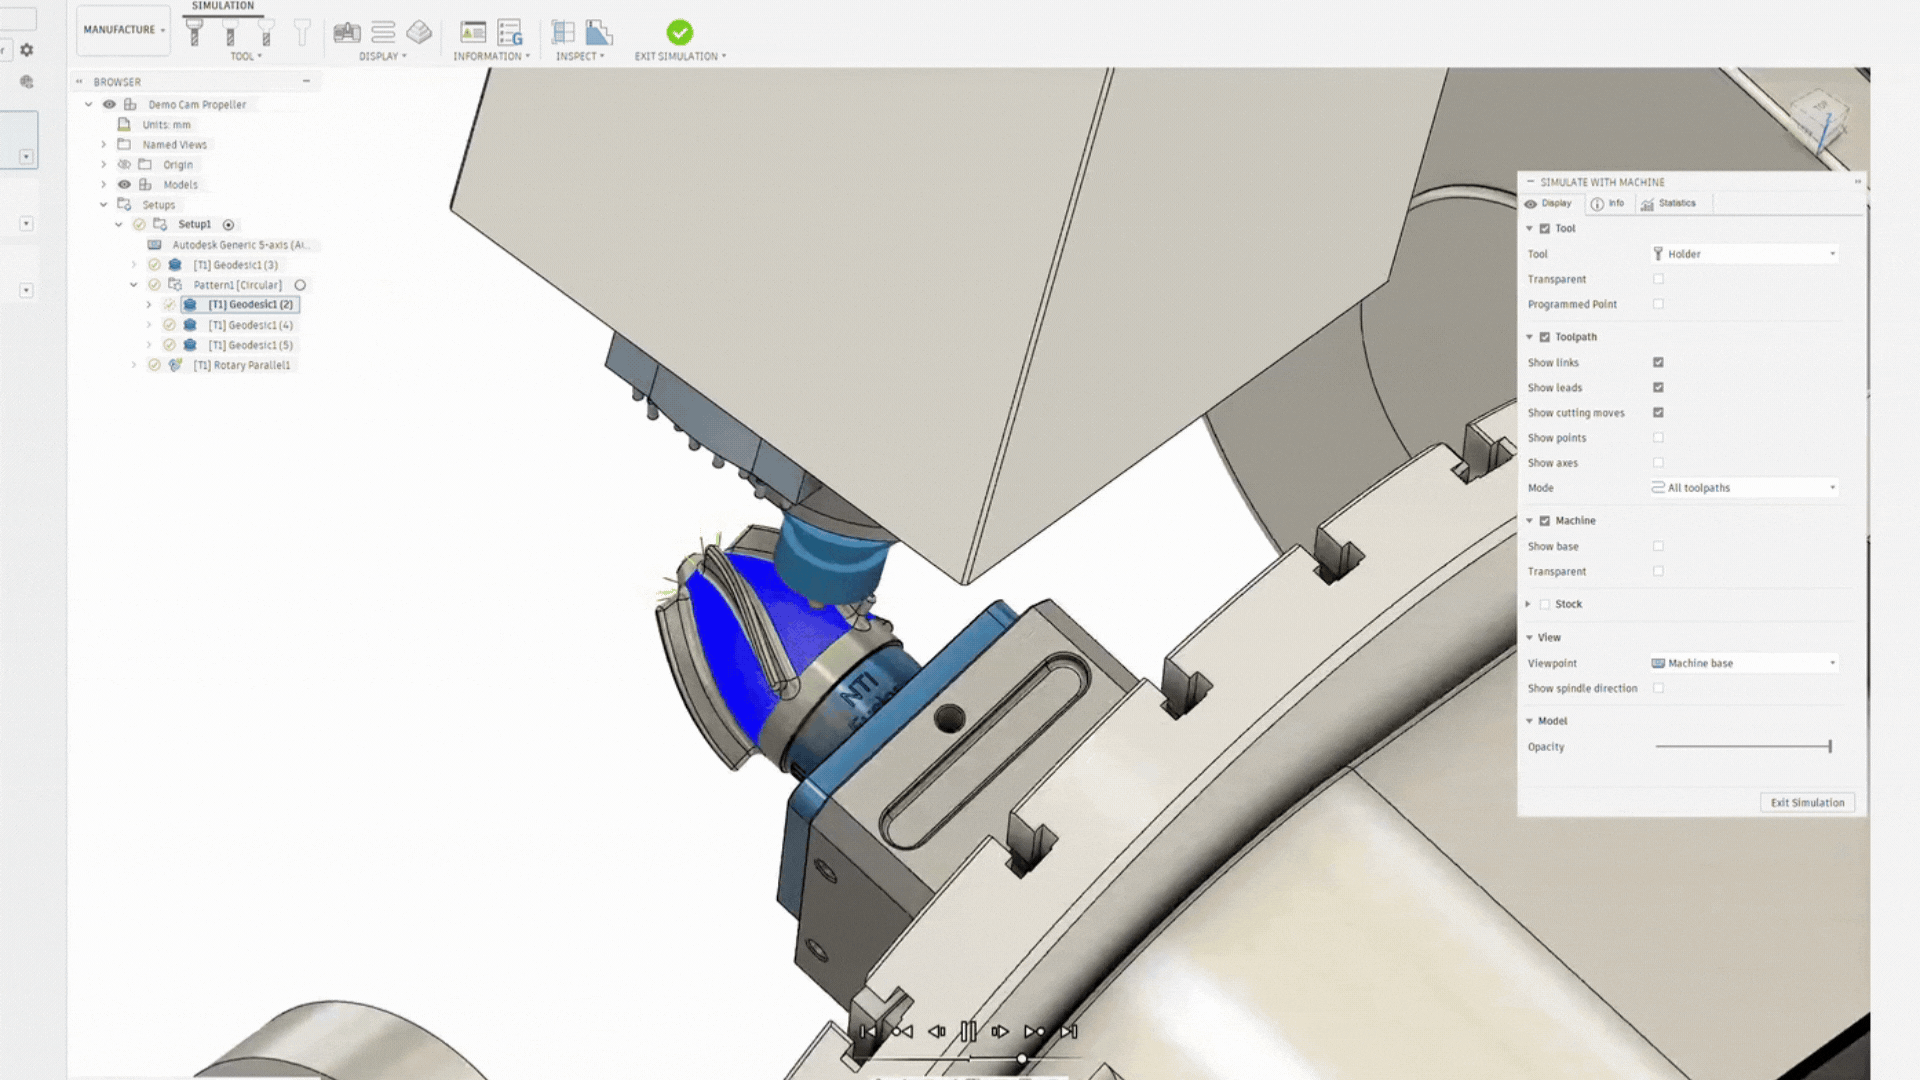1920x1080 pixels.
Task: Jump to the start of simulation
Action: tap(868, 1031)
